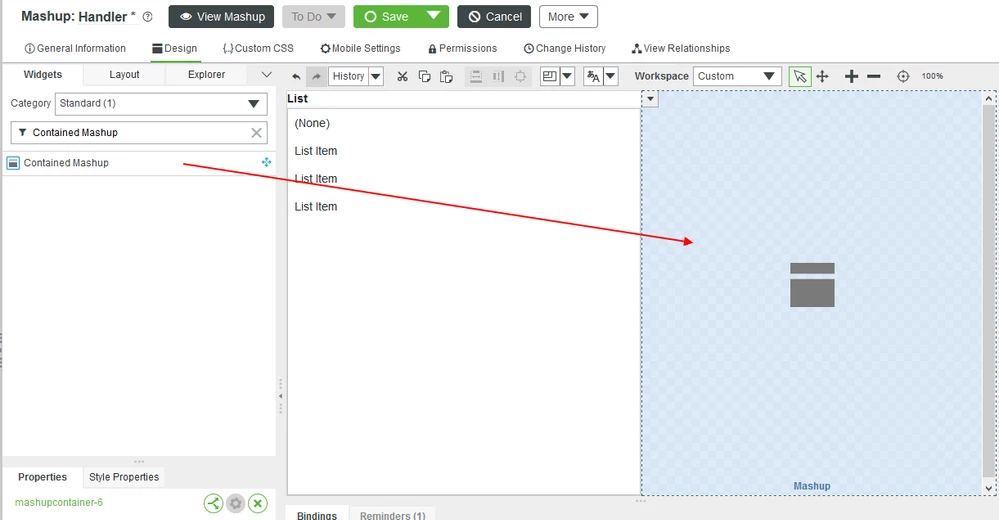Click the zoom in plus icon
This screenshot has height=520, width=999.
[x=851, y=76]
